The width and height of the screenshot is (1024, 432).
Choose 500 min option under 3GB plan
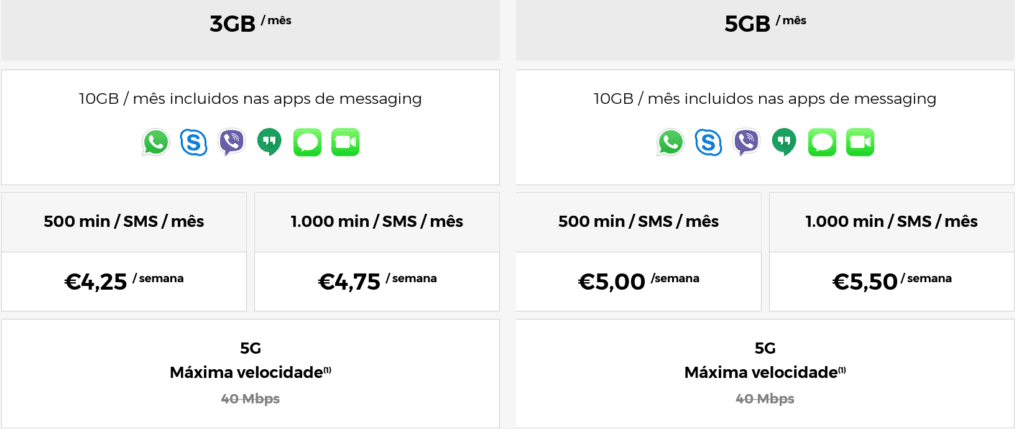coord(124,221)
